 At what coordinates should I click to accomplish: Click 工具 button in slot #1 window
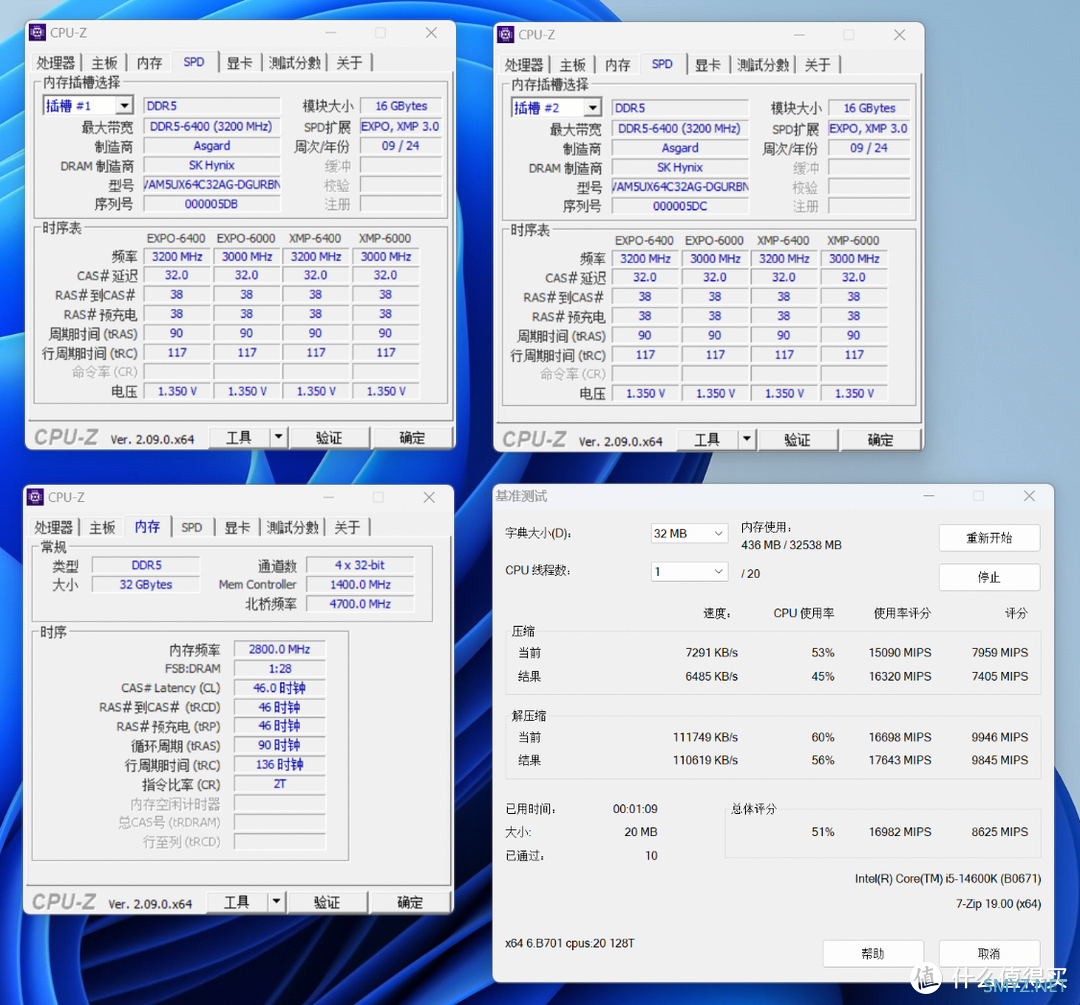tap(239, 437)
